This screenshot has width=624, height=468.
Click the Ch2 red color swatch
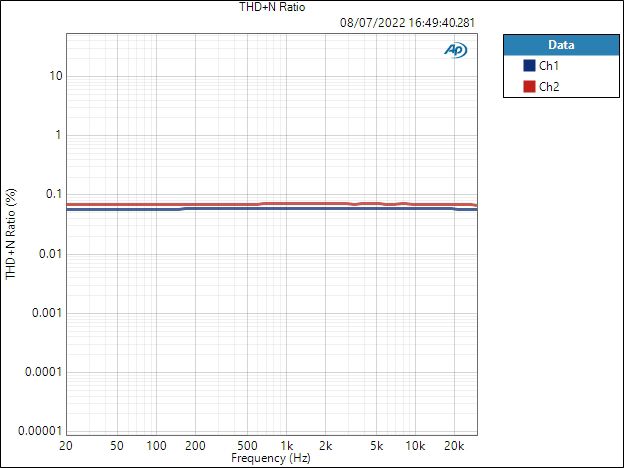529,86
